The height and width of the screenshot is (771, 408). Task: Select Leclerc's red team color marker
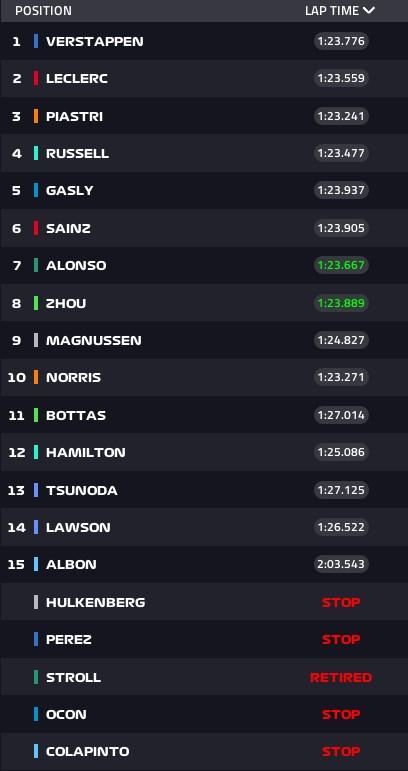[36, 78]
